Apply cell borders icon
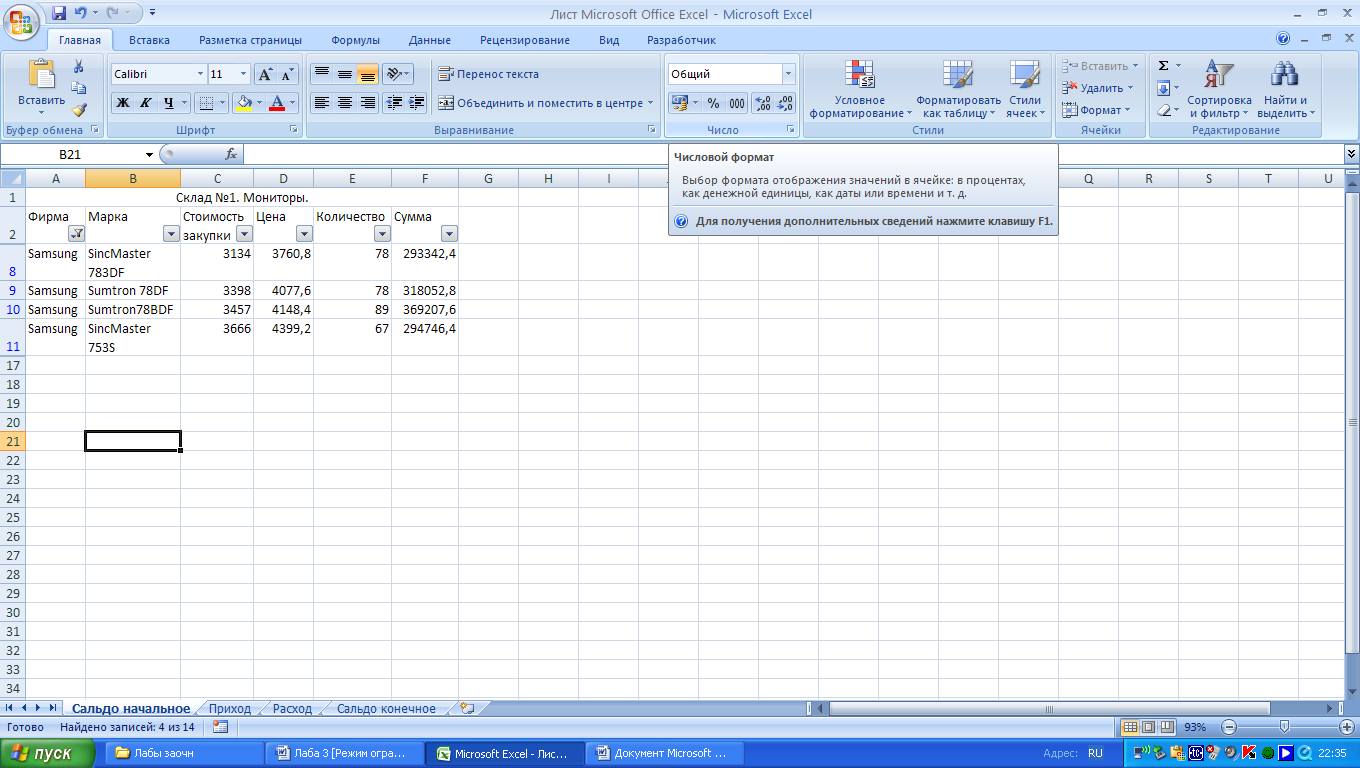The height and width of the screenshot is (768, 1360). [x=204, y=103]
